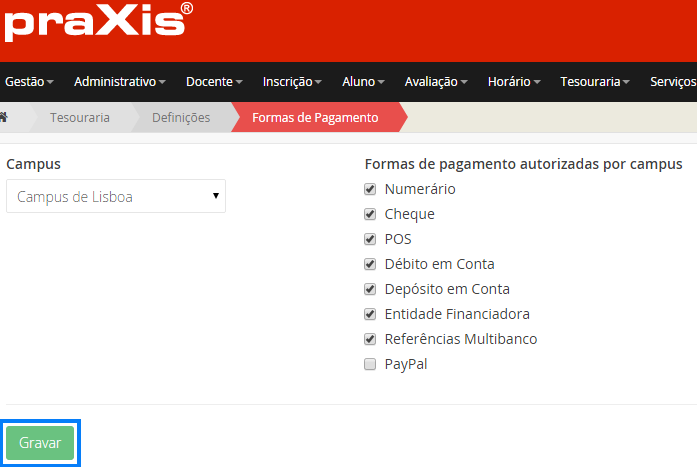Open the Tesouraria dropdown menu

click(594, 81)
